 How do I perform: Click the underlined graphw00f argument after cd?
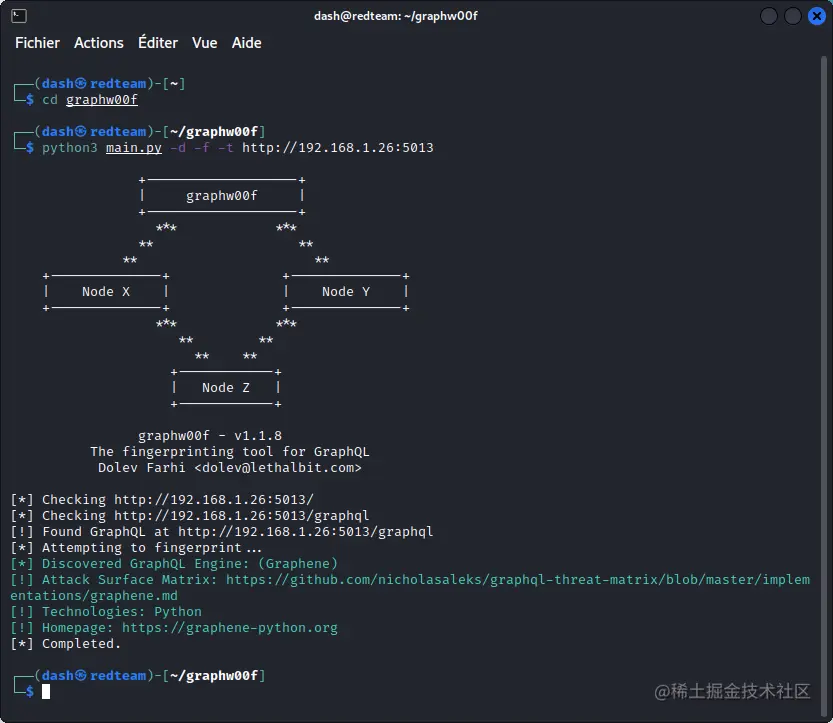(101, 100)
